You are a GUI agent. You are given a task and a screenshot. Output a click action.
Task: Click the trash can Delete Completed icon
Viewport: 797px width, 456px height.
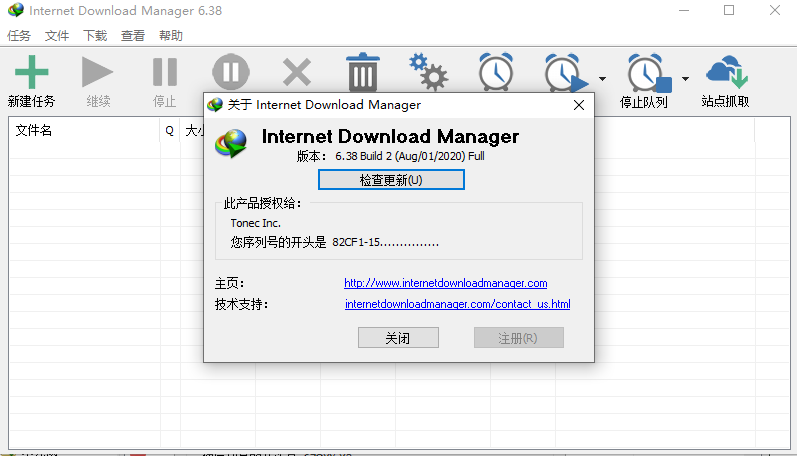tap(363, 72)
